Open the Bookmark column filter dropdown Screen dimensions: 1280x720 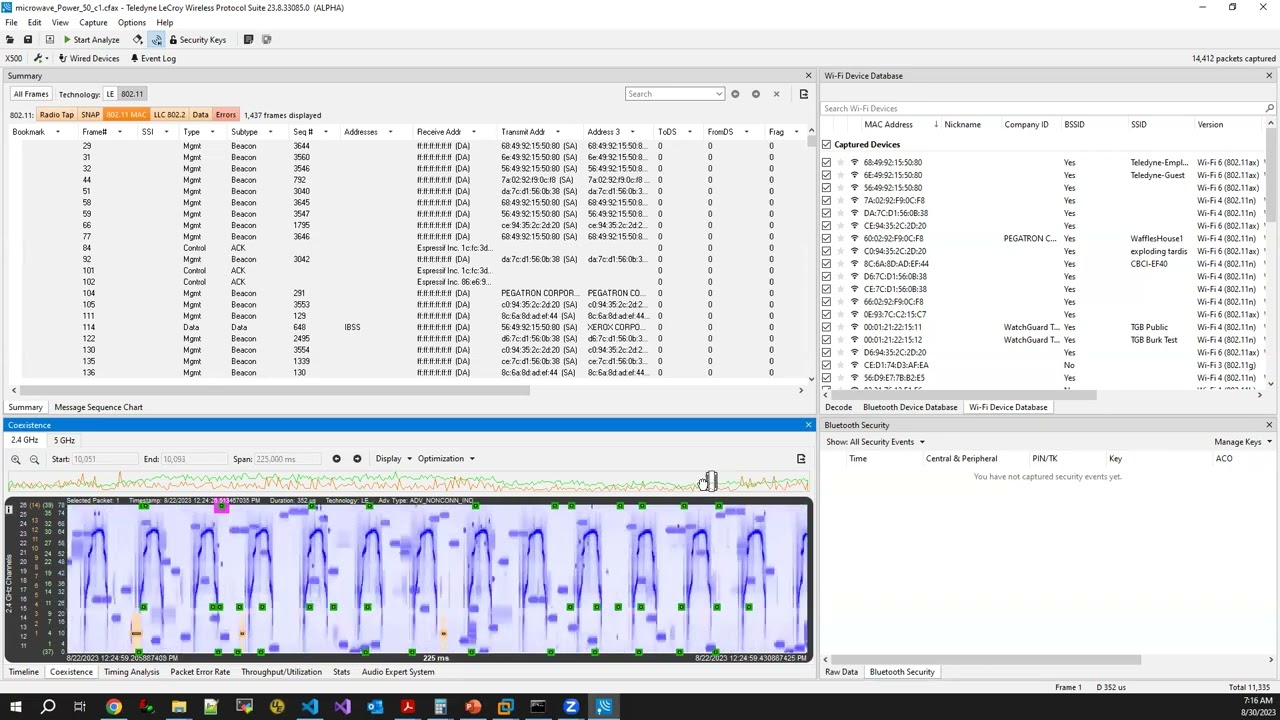(57, 132)
